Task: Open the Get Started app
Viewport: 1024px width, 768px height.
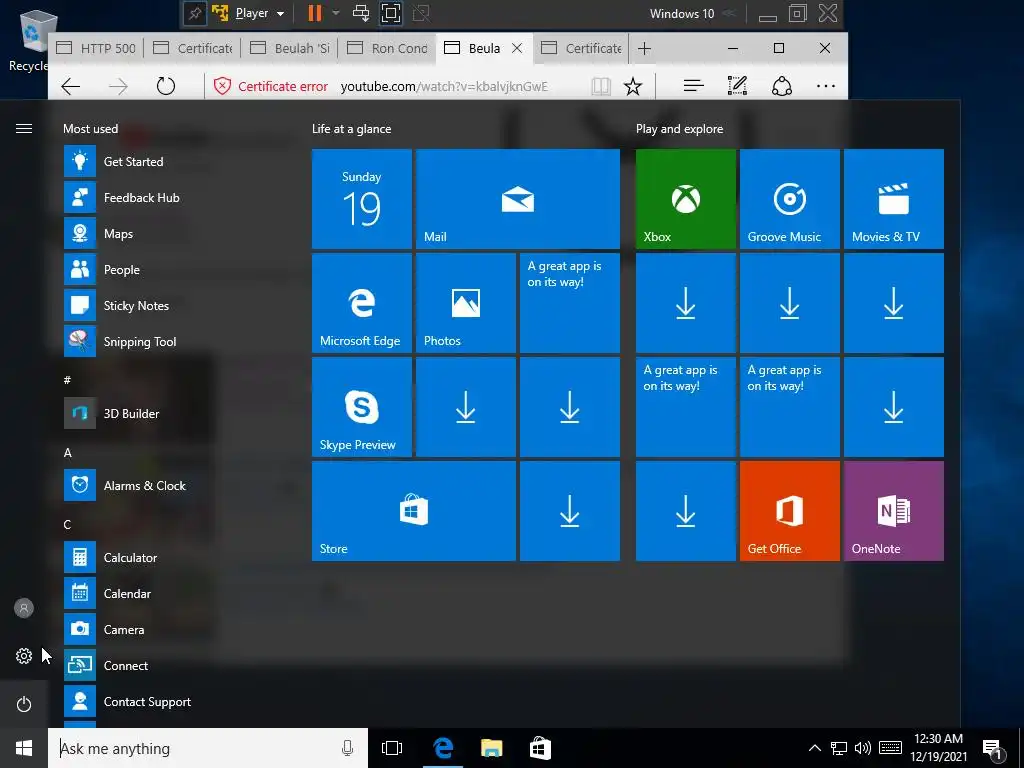Action: 134,161
